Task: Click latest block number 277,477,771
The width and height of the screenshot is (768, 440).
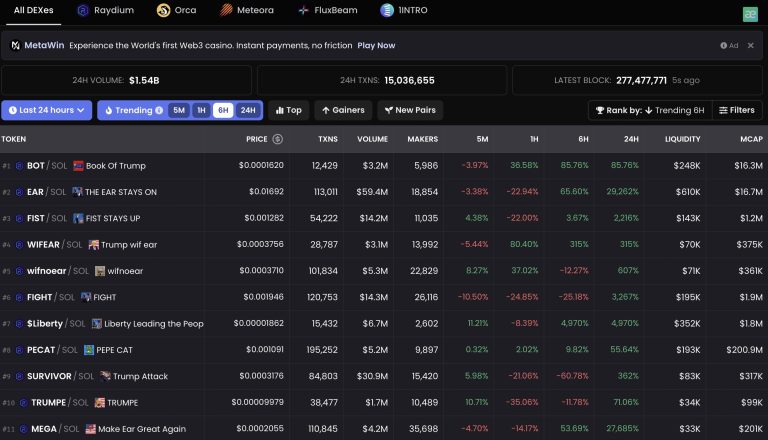Action: (641, 80)
